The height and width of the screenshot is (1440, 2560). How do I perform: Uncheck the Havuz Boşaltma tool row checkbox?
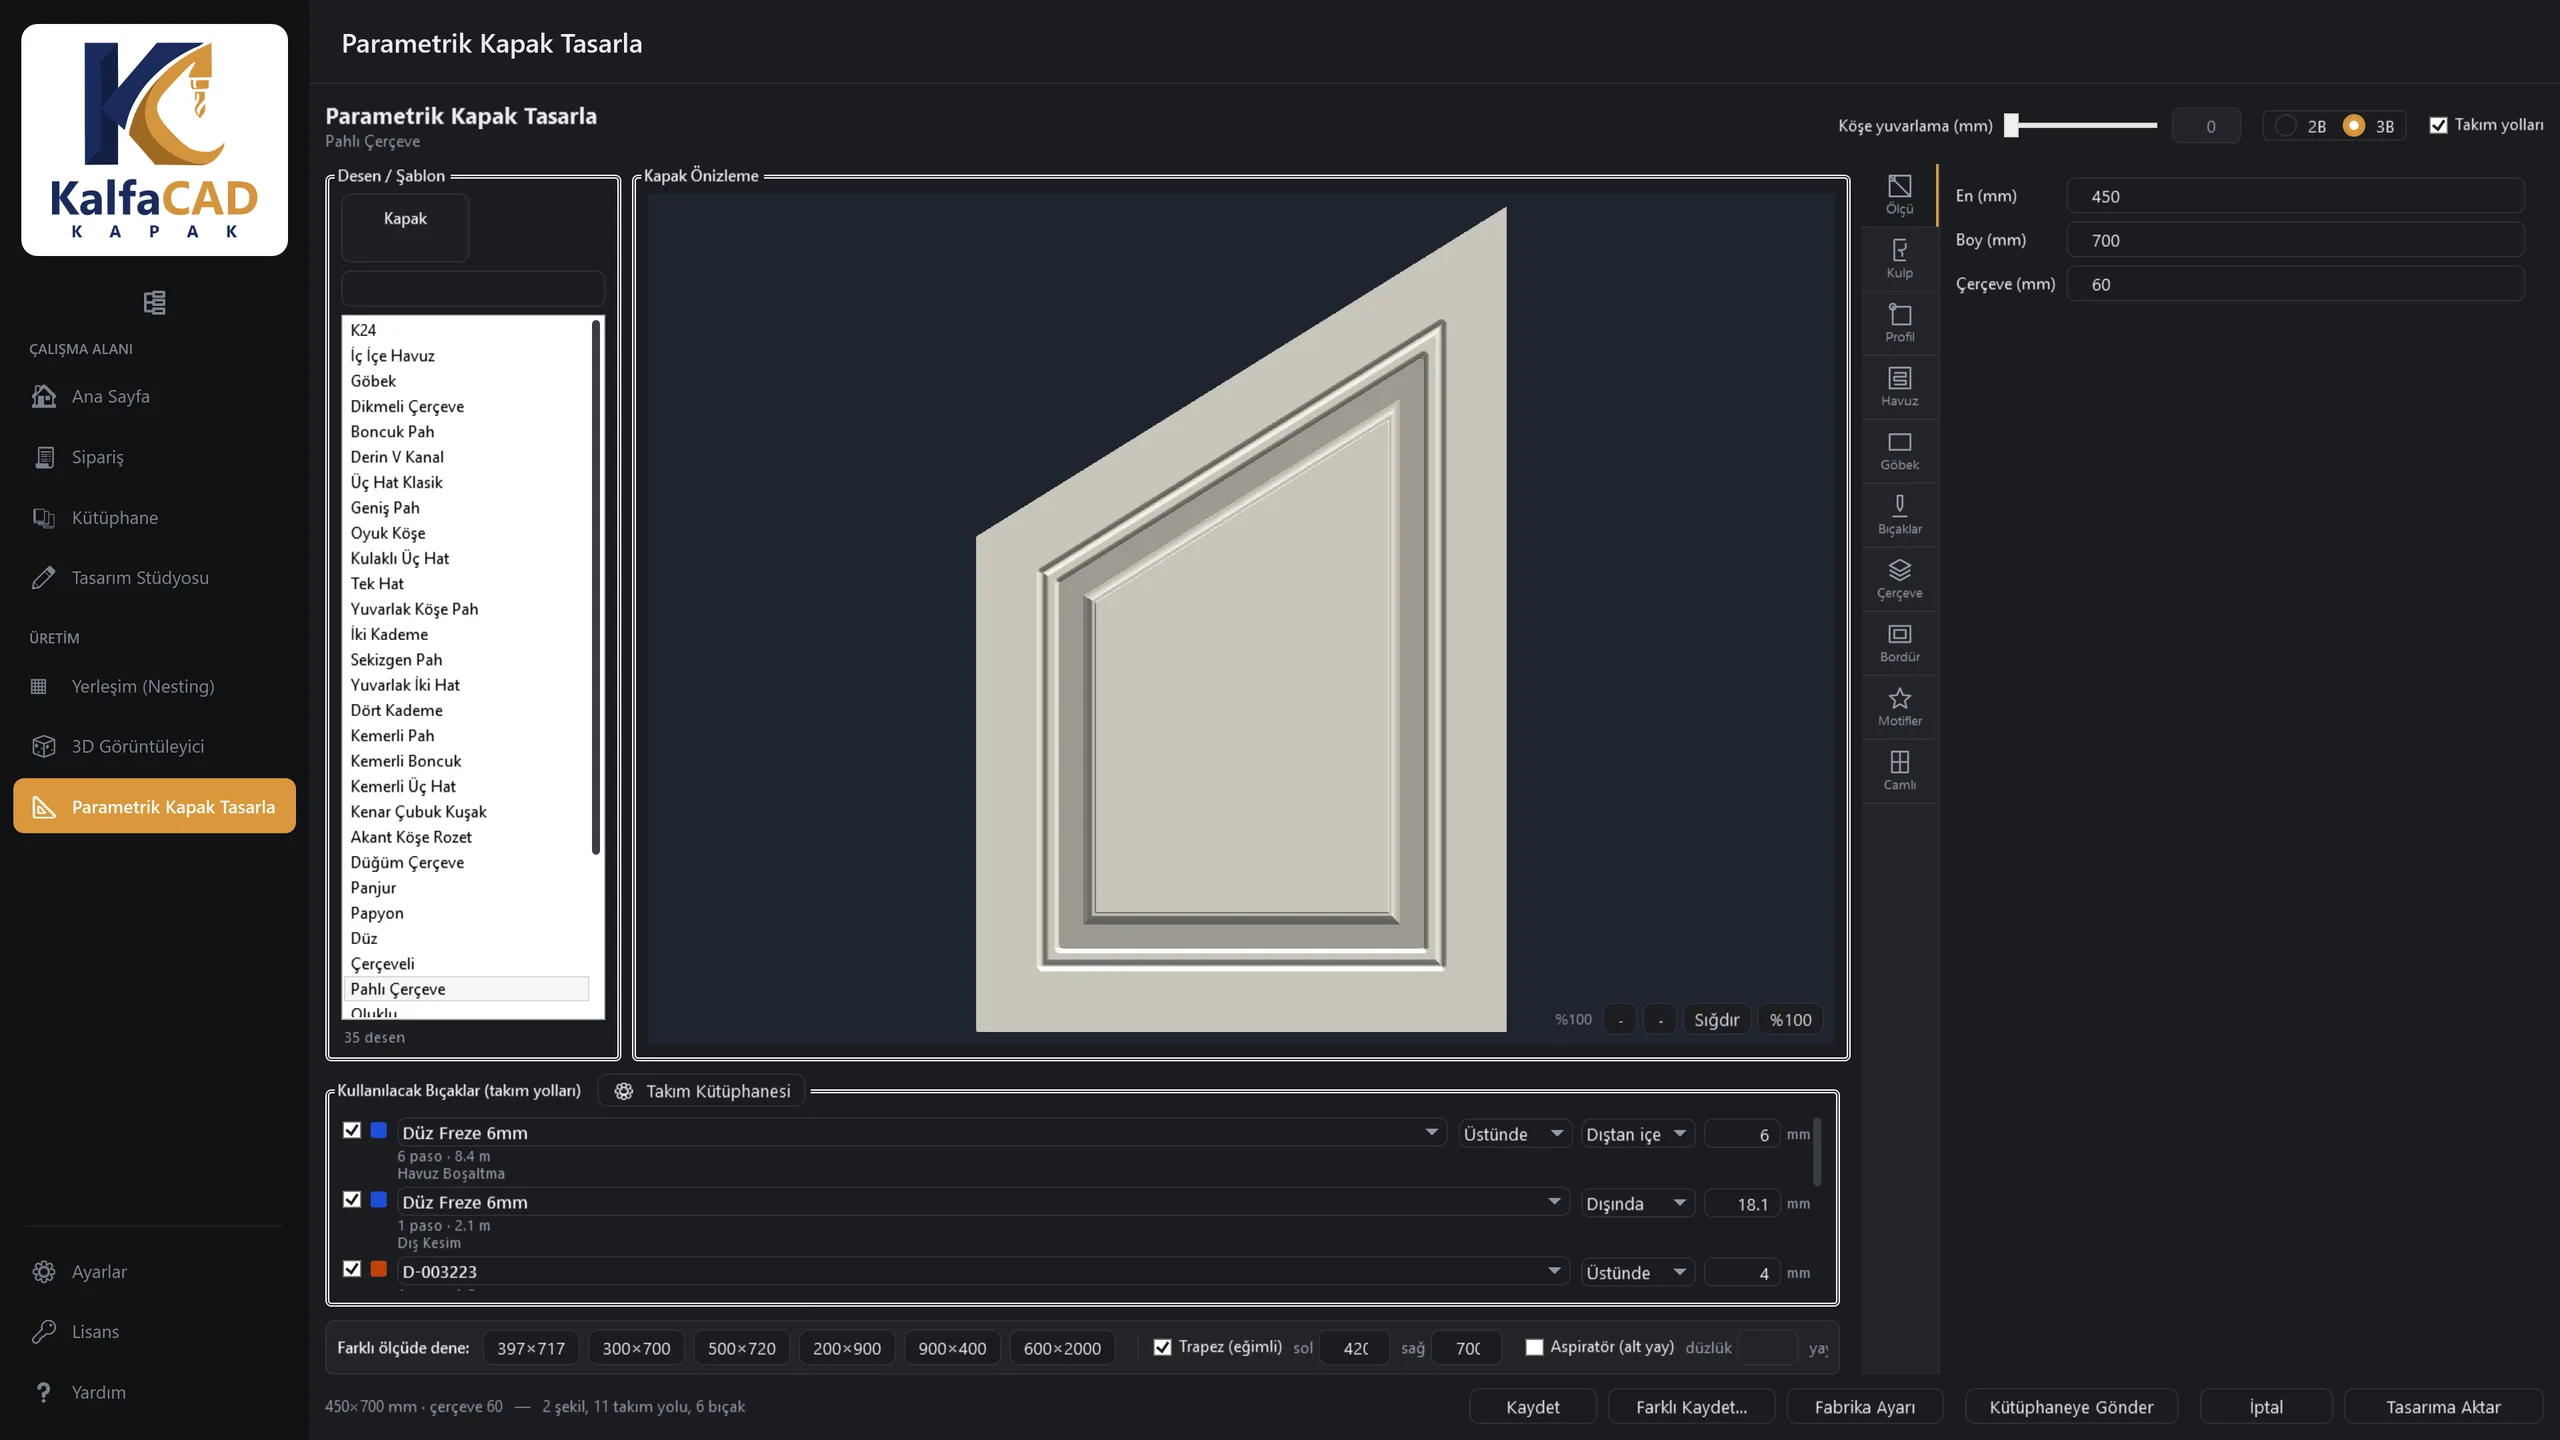[352, 1130]
